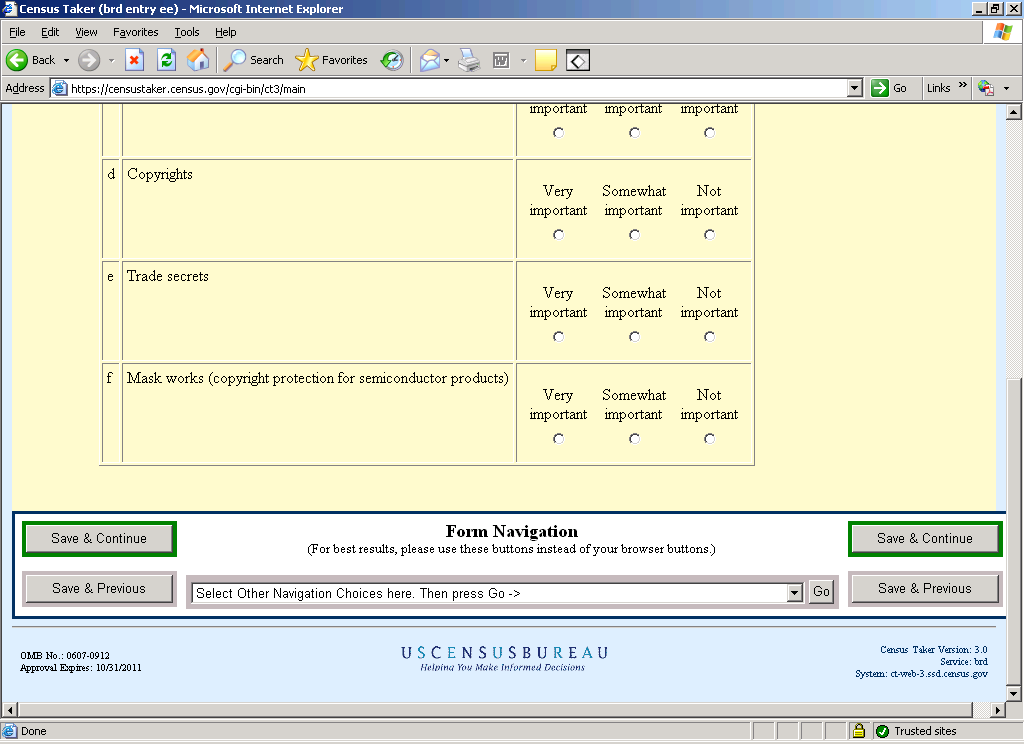The image size is (1024, 744).
Task: Open the Tools menu
Action: [187, 32]
